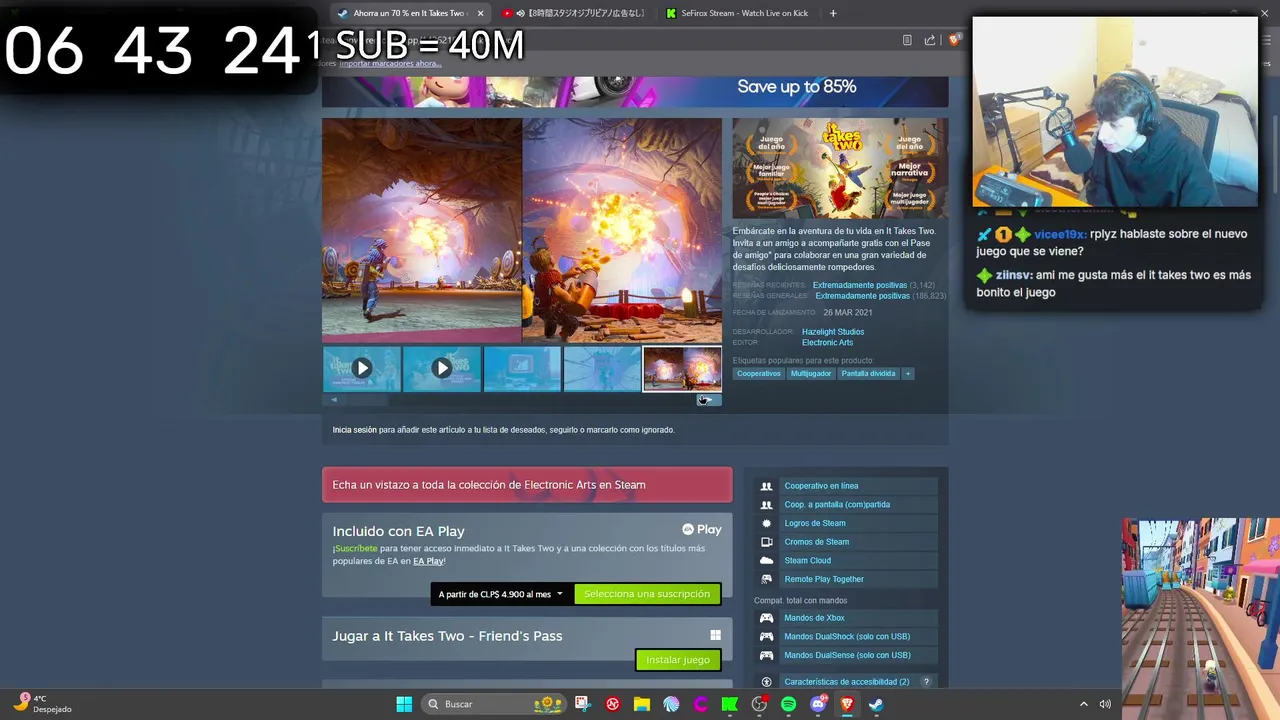Image resolution: width=1280 pixels, height=720 pixels.
Task: Open the Logros de Steam feature
Action: click(x=846, y=523)
